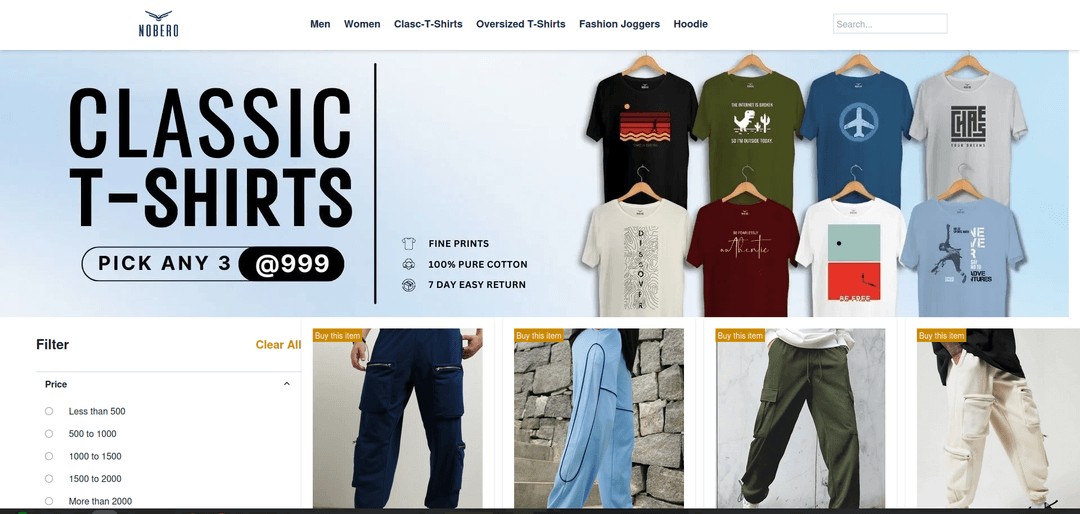Focus the Search input field
The height and width of the screenshot is (514, 1080).
[x=890, y=23]
